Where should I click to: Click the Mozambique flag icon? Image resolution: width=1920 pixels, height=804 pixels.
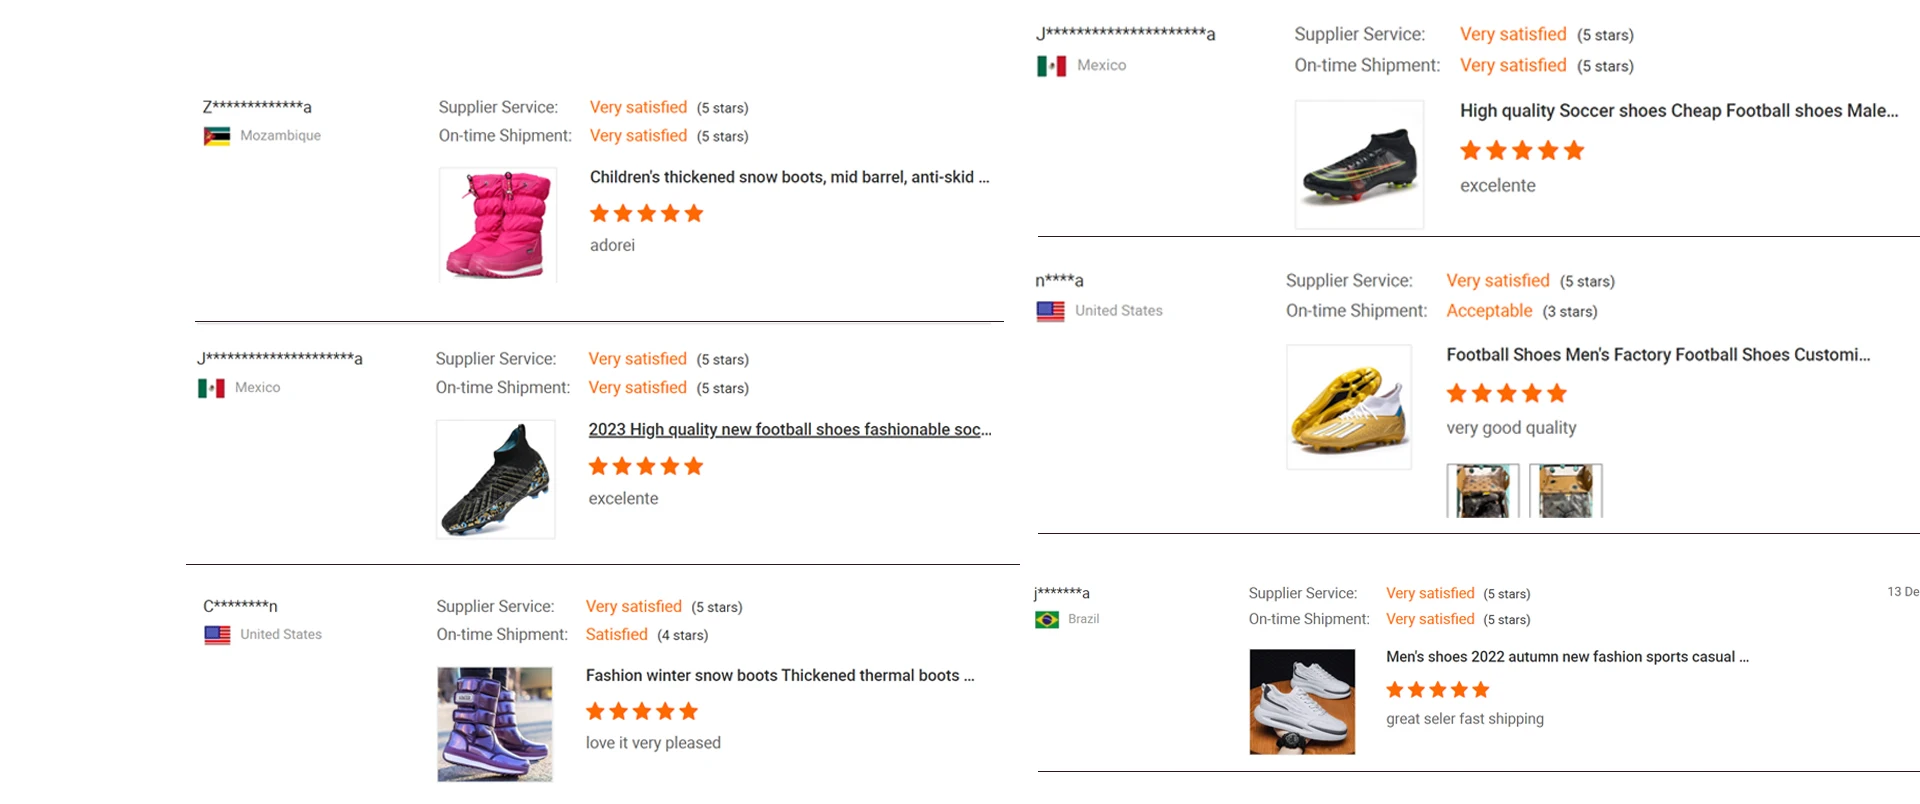click(x=217, y=136)
